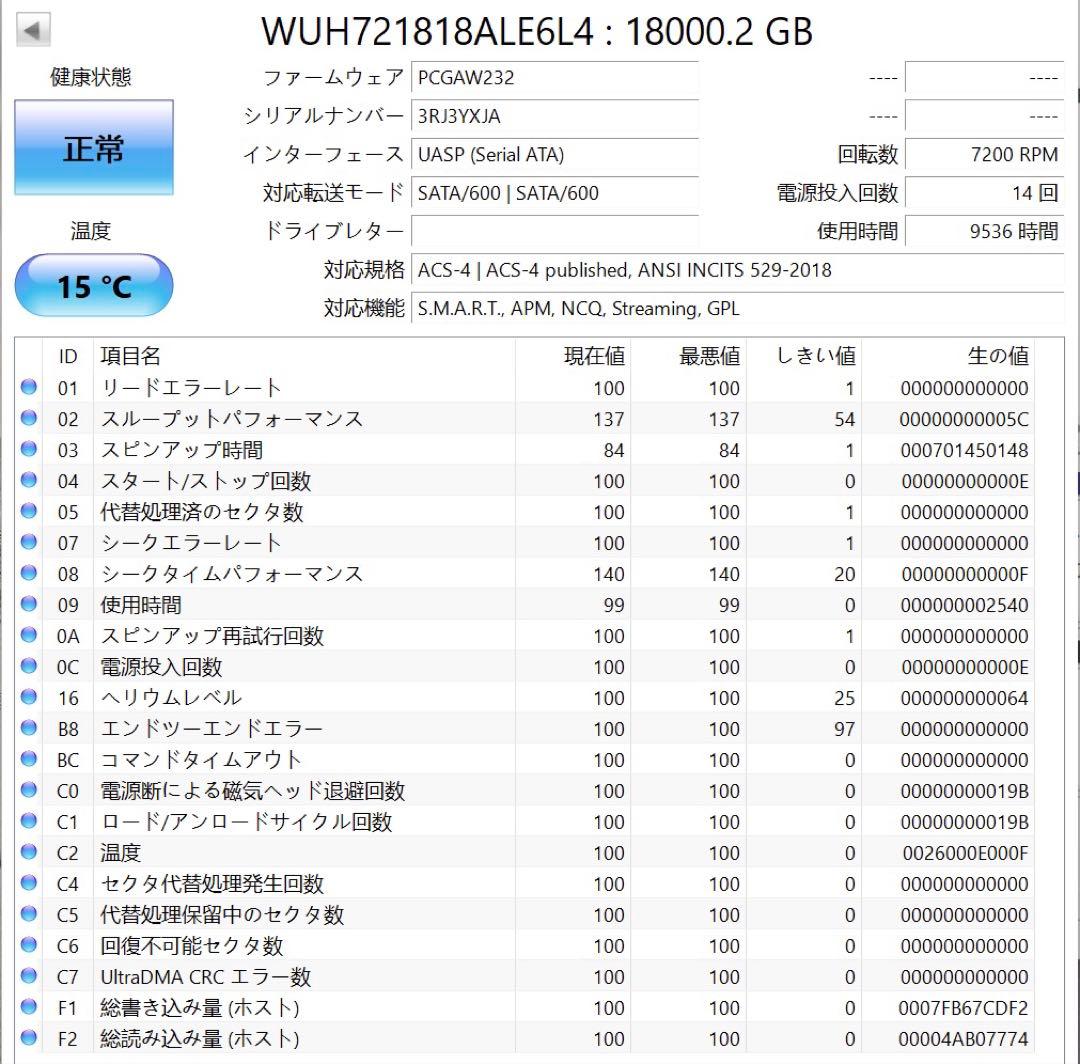Click the firmware field showing PCGAW232

(x=555, y=78)
